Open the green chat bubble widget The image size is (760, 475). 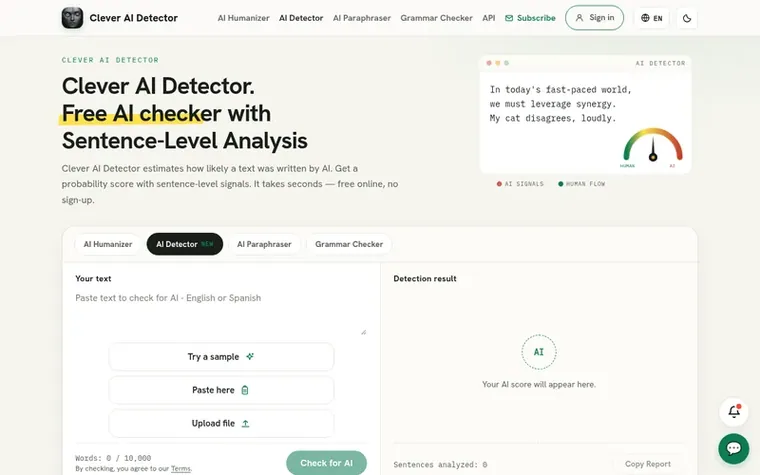pyautogui.click(x=734, y=448)
